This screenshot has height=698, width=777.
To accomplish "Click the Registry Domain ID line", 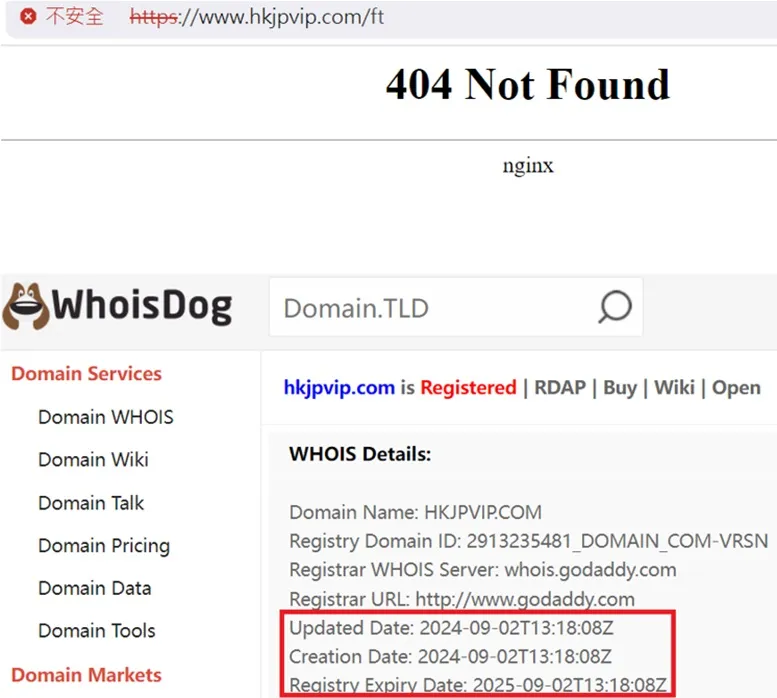I will point(529,541).
